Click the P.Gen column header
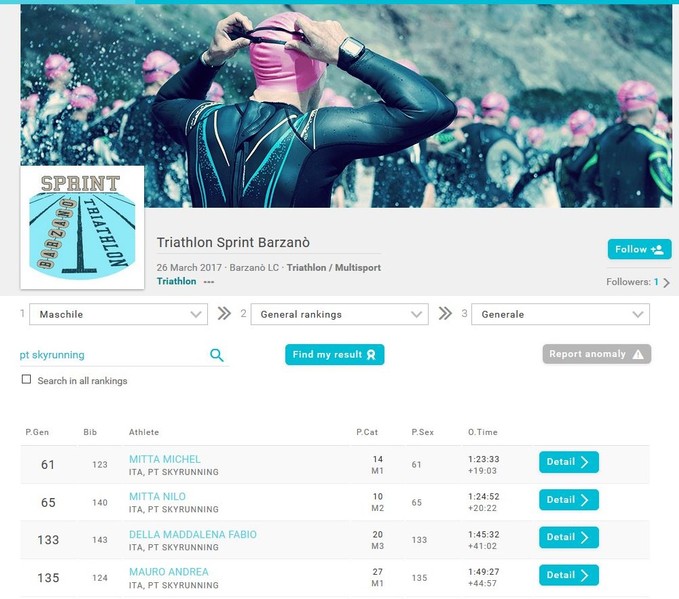This screenshot has height=599, width=679. [37, 432]
